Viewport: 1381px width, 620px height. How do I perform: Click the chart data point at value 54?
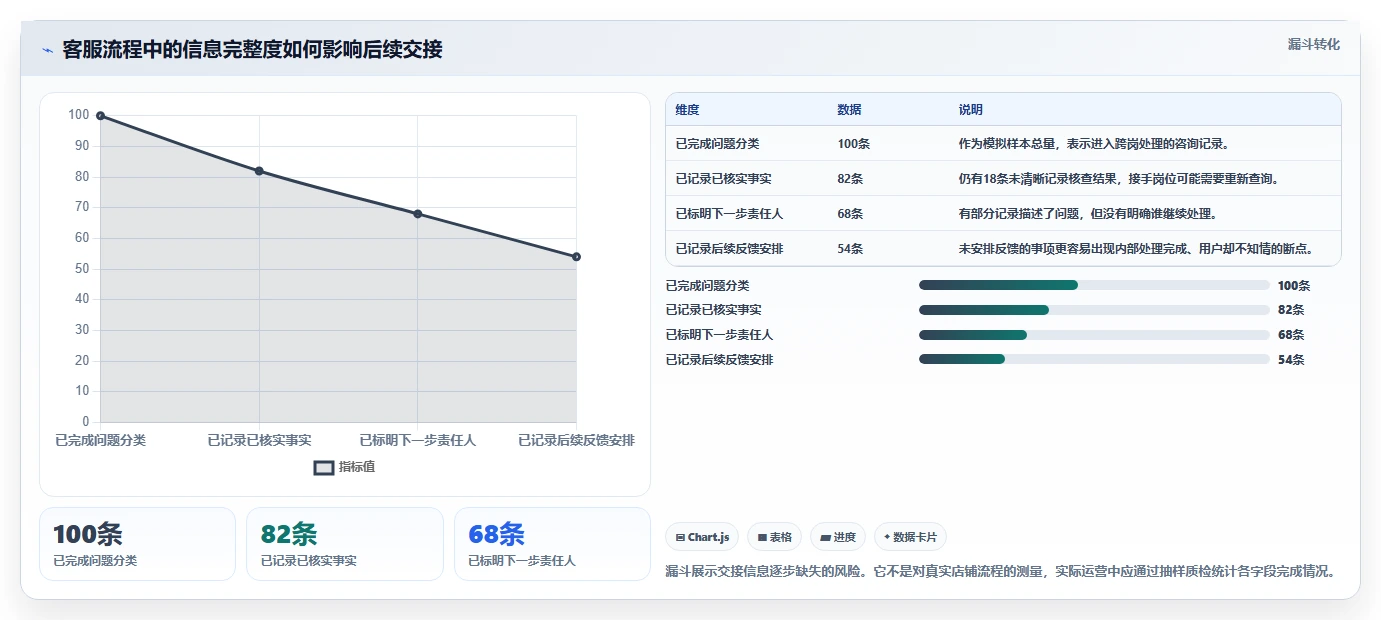click(x=577, y=257)
